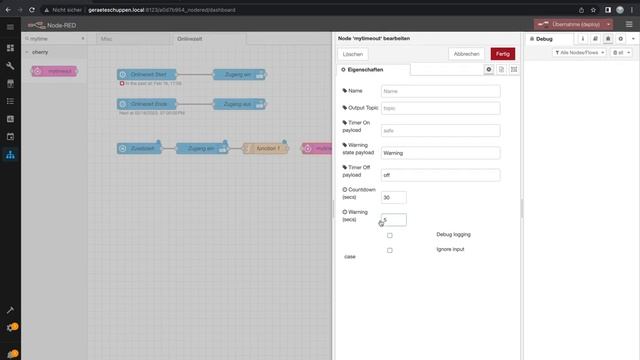Screen dimensions: 640x360
Task: Open the sidebar tabs dropdown arrow
Action: 633,39
